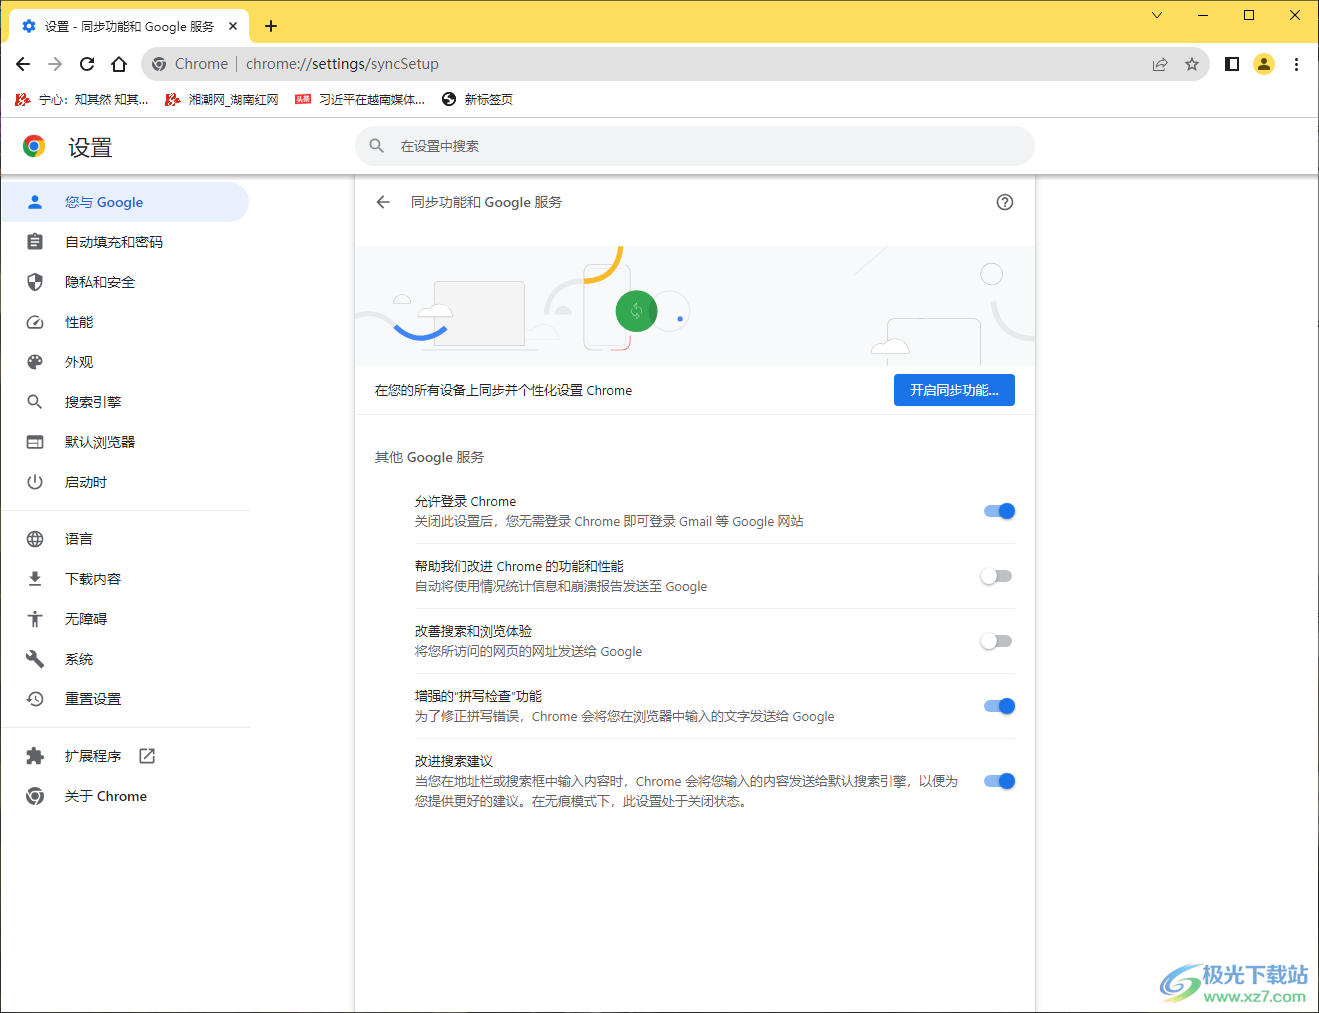Click the Chrome logo beside 设置
Image resolution: width=1319 pixels, height=1013 pixels.
(x=34, y=147)
